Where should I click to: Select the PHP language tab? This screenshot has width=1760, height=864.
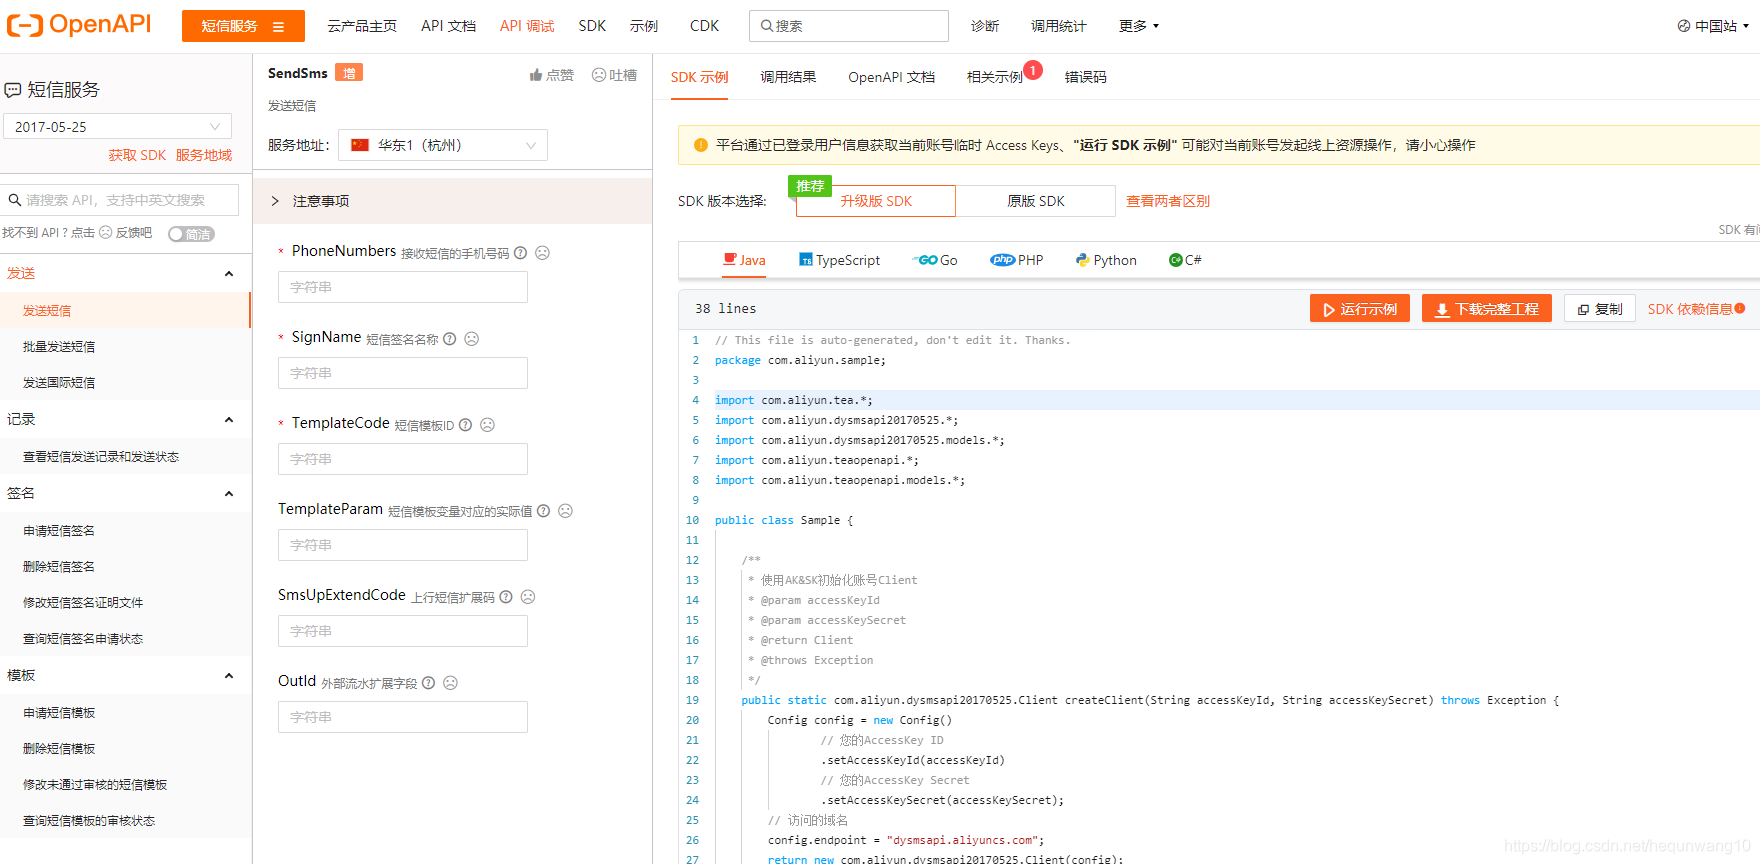(x=1016, y=260)
